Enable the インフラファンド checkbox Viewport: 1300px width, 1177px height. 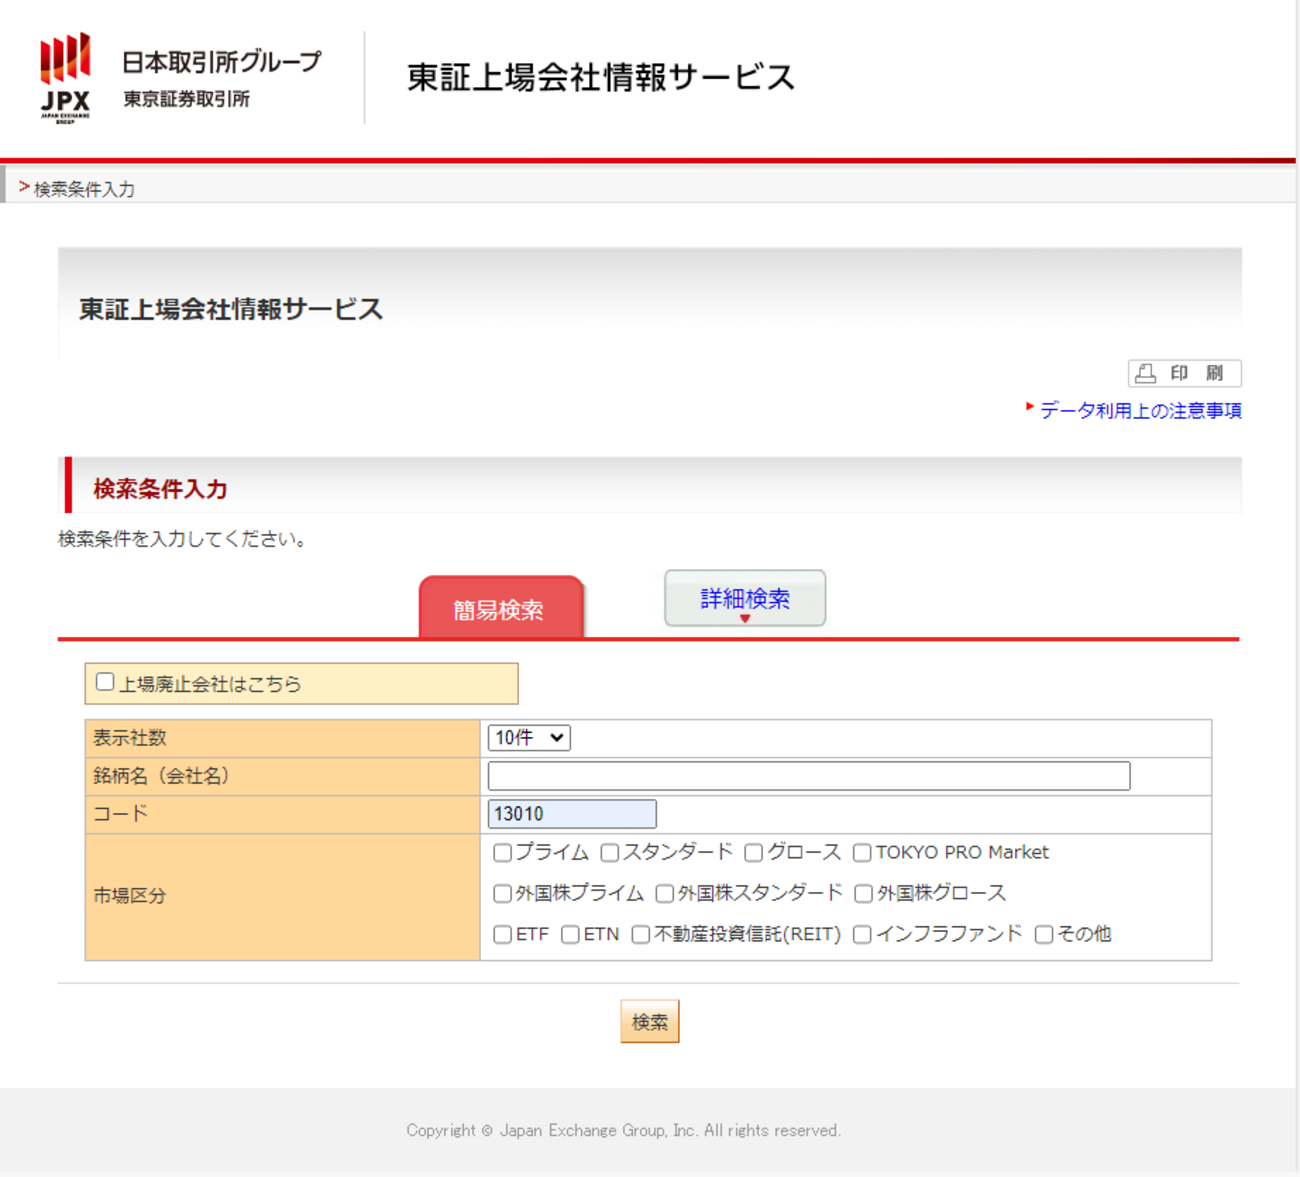tap(861, 934)
